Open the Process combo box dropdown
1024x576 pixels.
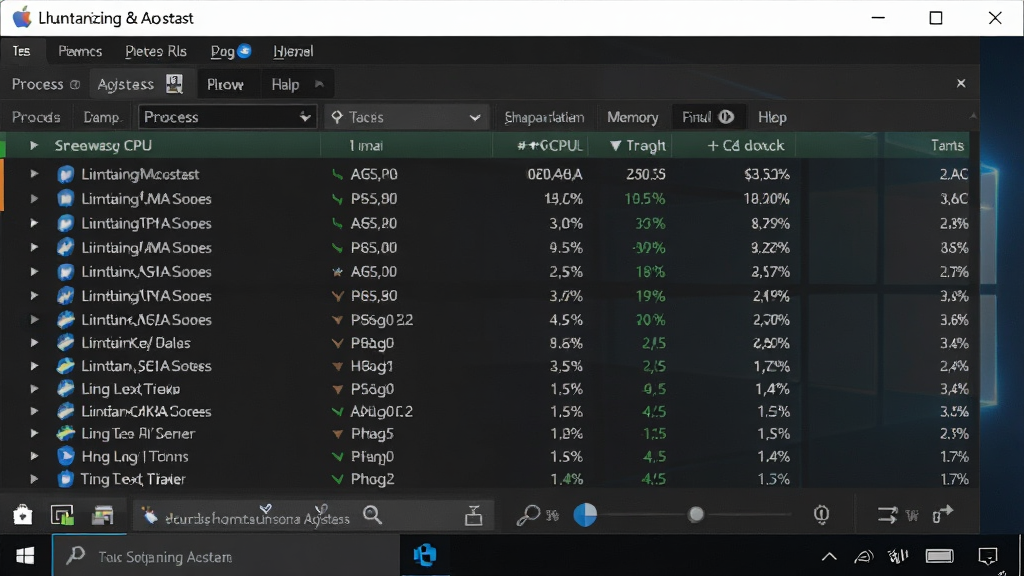click(x=227, y=117)
